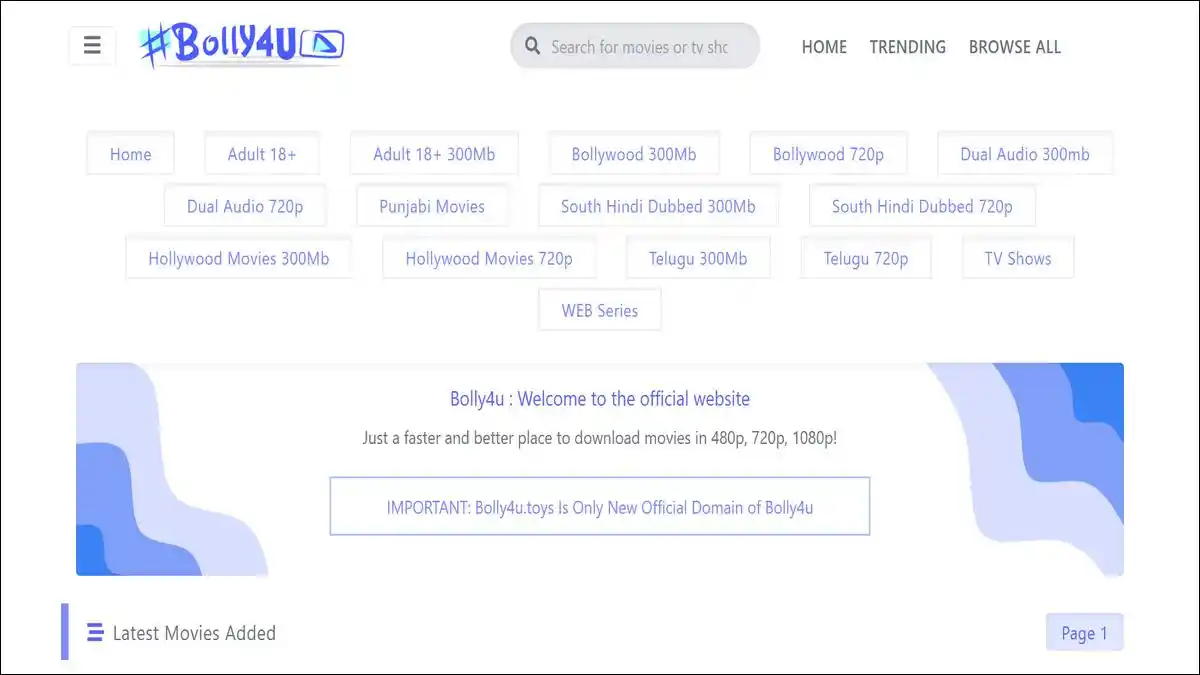
Task: Open South Hindi Dubbed 720p
Action: point(922,206)
